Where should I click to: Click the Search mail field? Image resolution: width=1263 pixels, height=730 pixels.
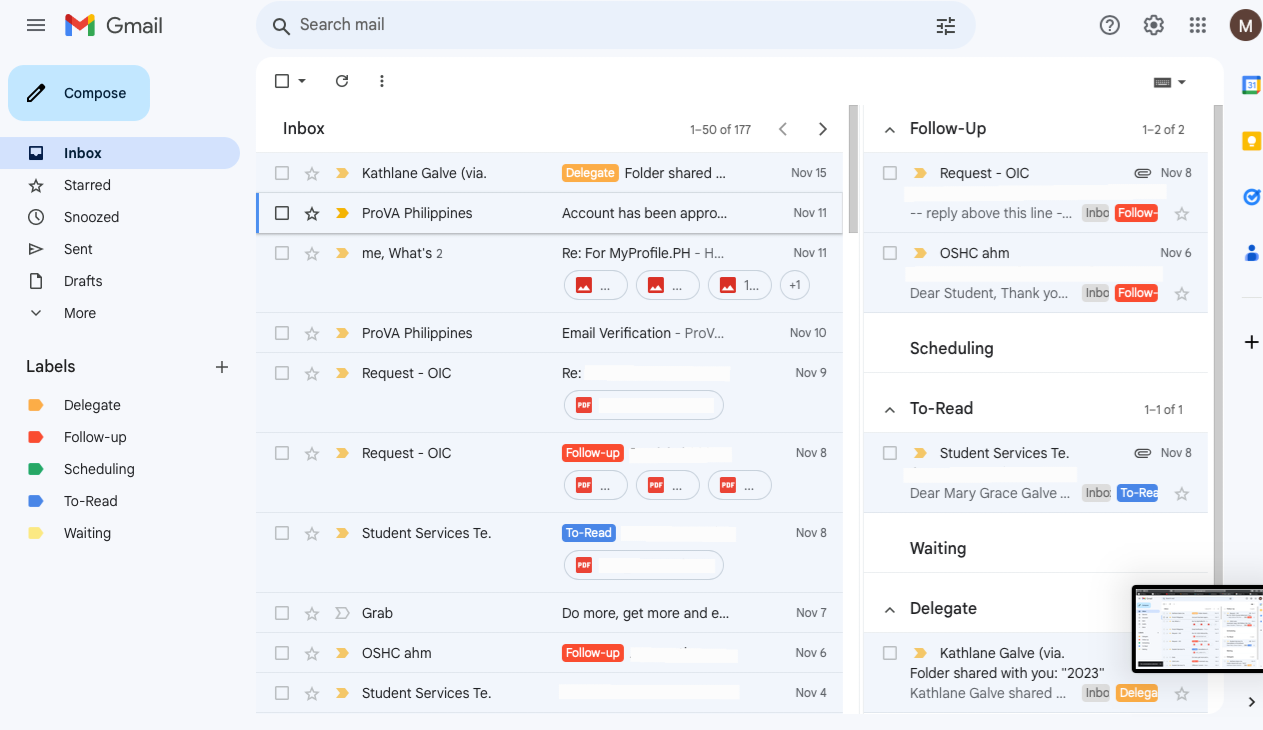(600, 25)
